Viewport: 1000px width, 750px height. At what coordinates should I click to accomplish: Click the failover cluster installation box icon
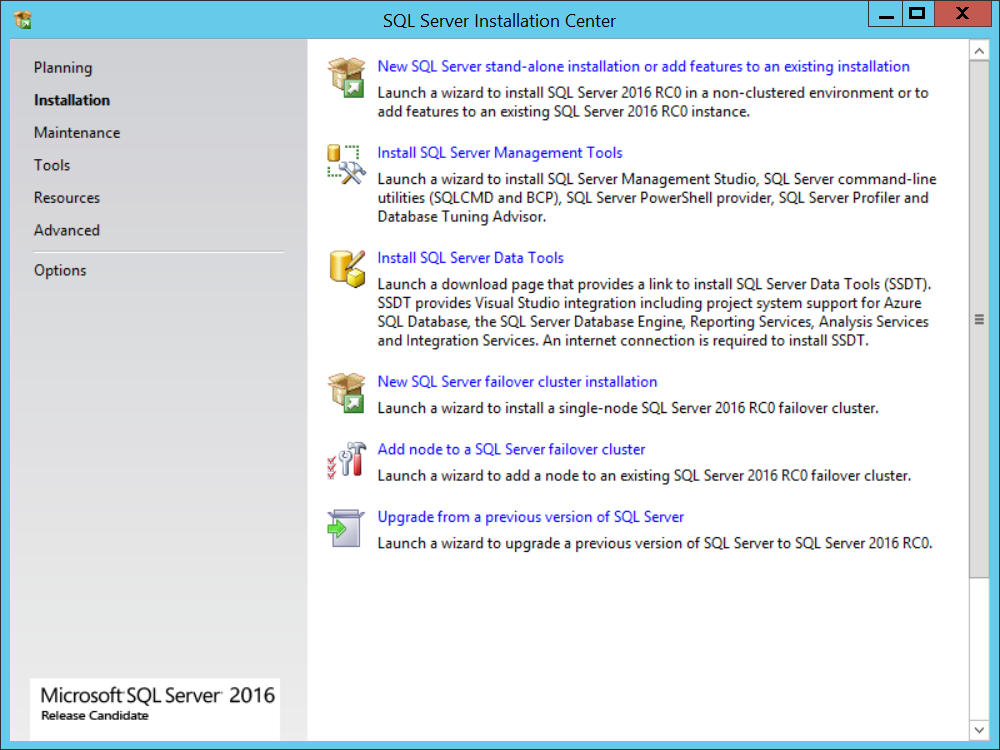pos(347,391)
